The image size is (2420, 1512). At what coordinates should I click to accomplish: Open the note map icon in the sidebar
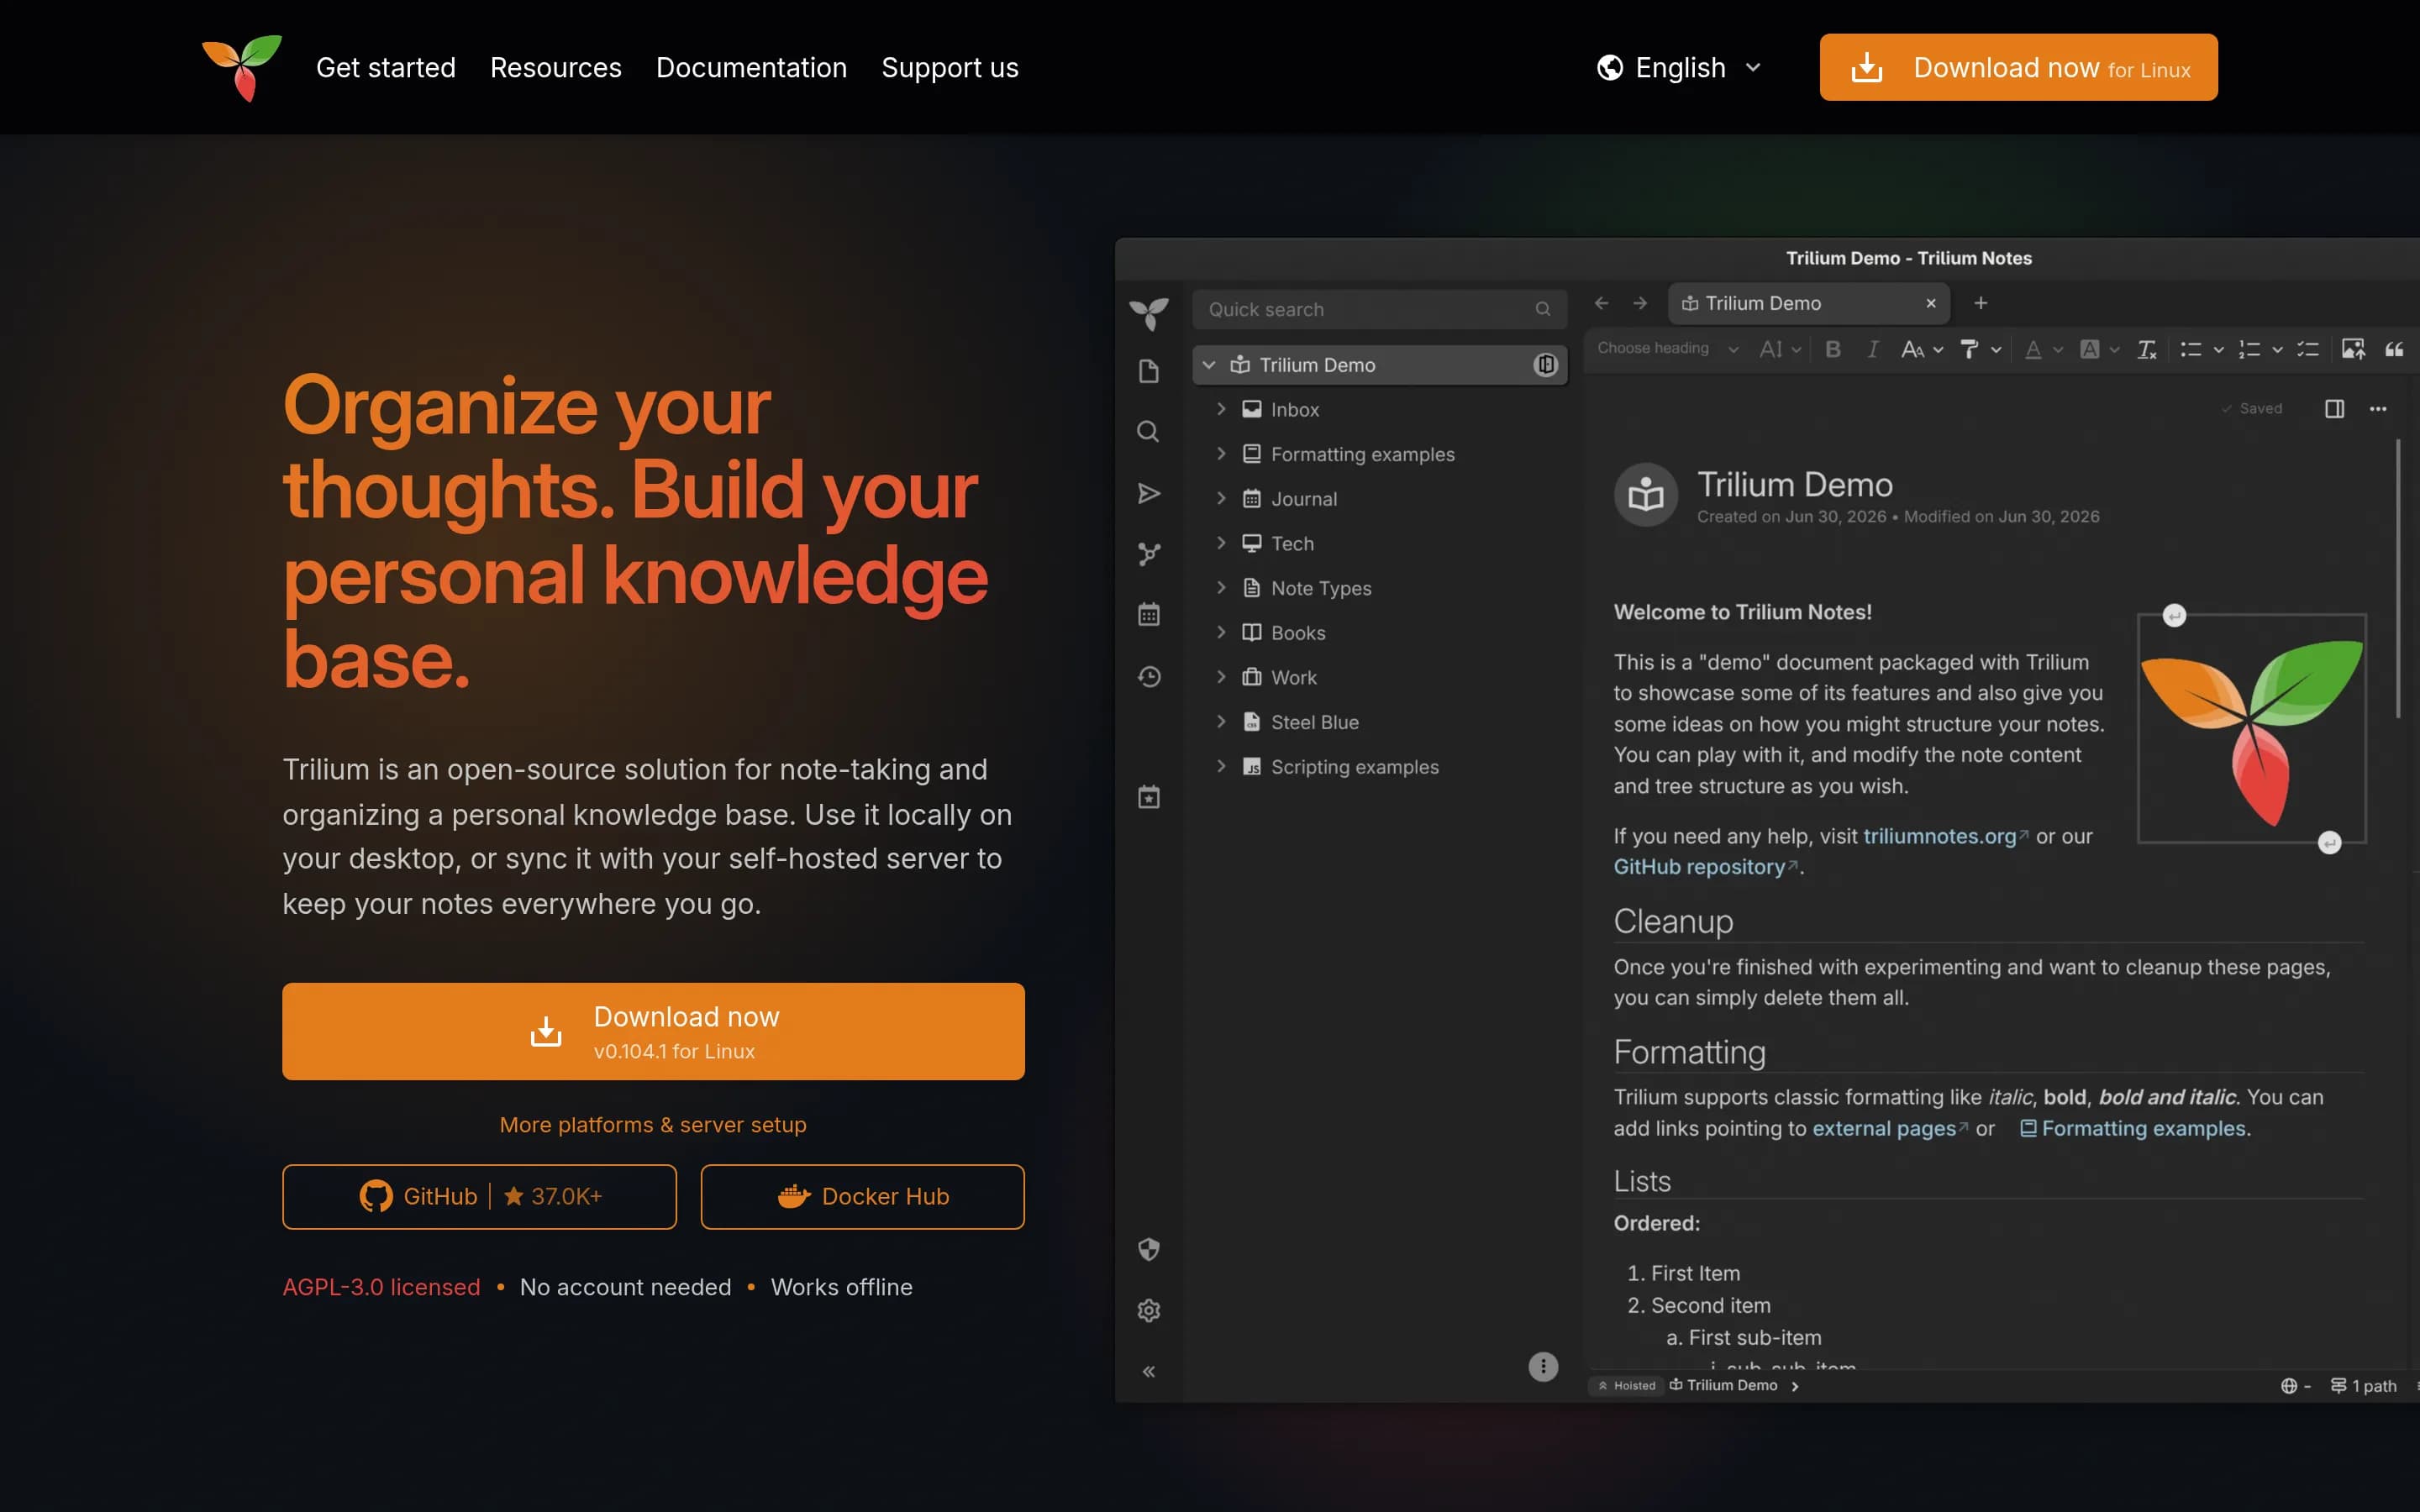pyautogui.click(x=1149, y=554)
